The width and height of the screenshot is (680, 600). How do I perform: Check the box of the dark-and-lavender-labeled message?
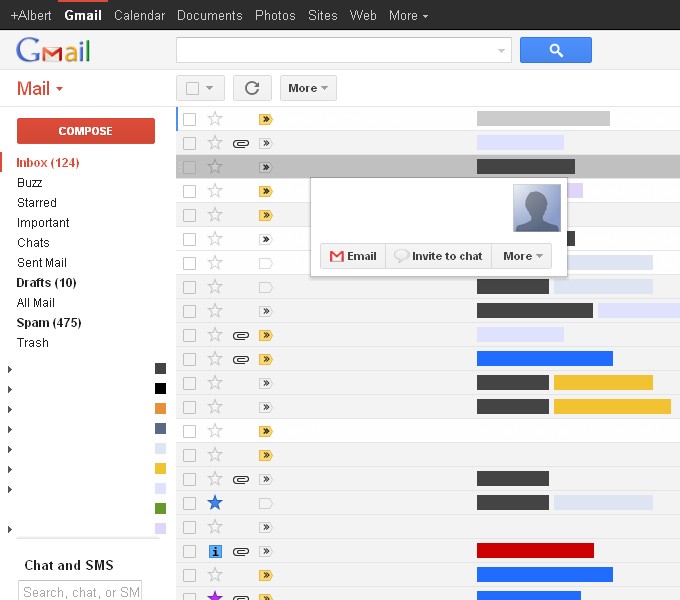click(190, 311)
